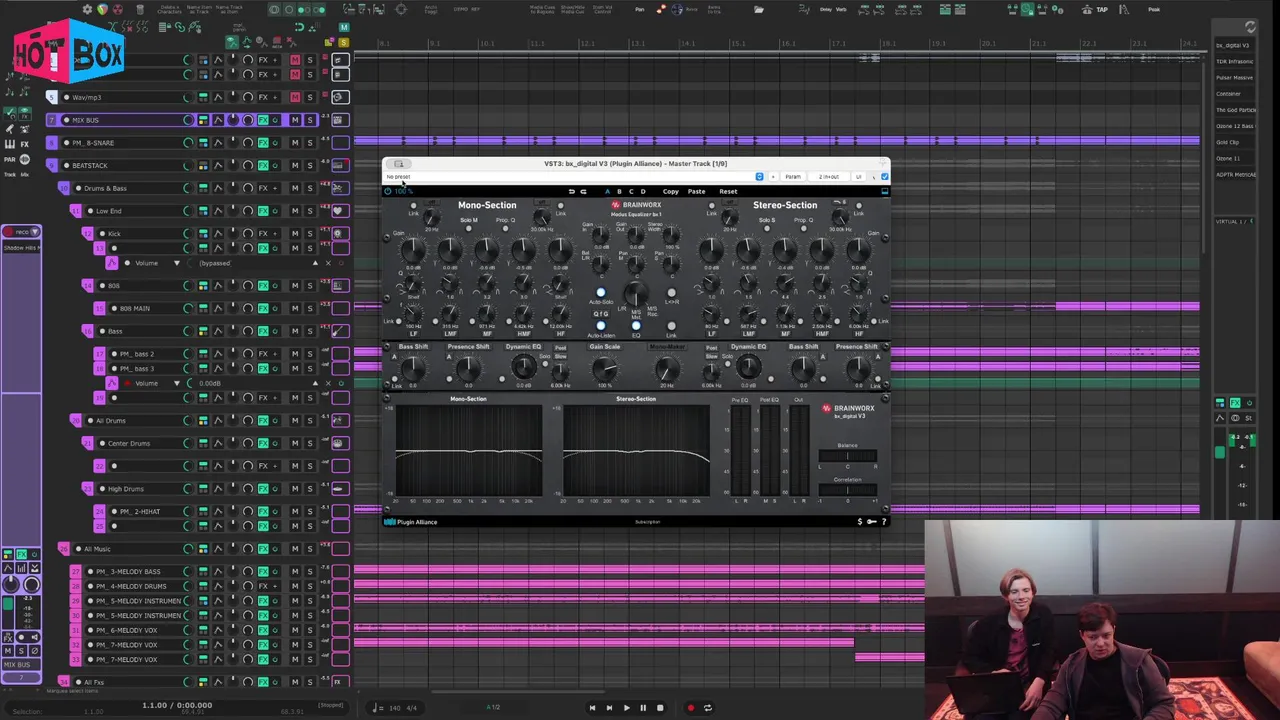Collapse the Low End folder track
The width and height of the screenshot is (1280, 720).
(76, 211)
